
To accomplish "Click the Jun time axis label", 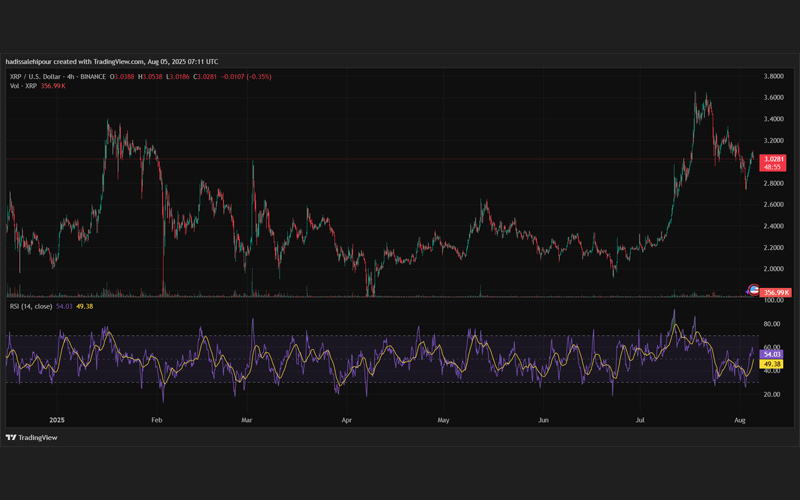I will (543, 420).
